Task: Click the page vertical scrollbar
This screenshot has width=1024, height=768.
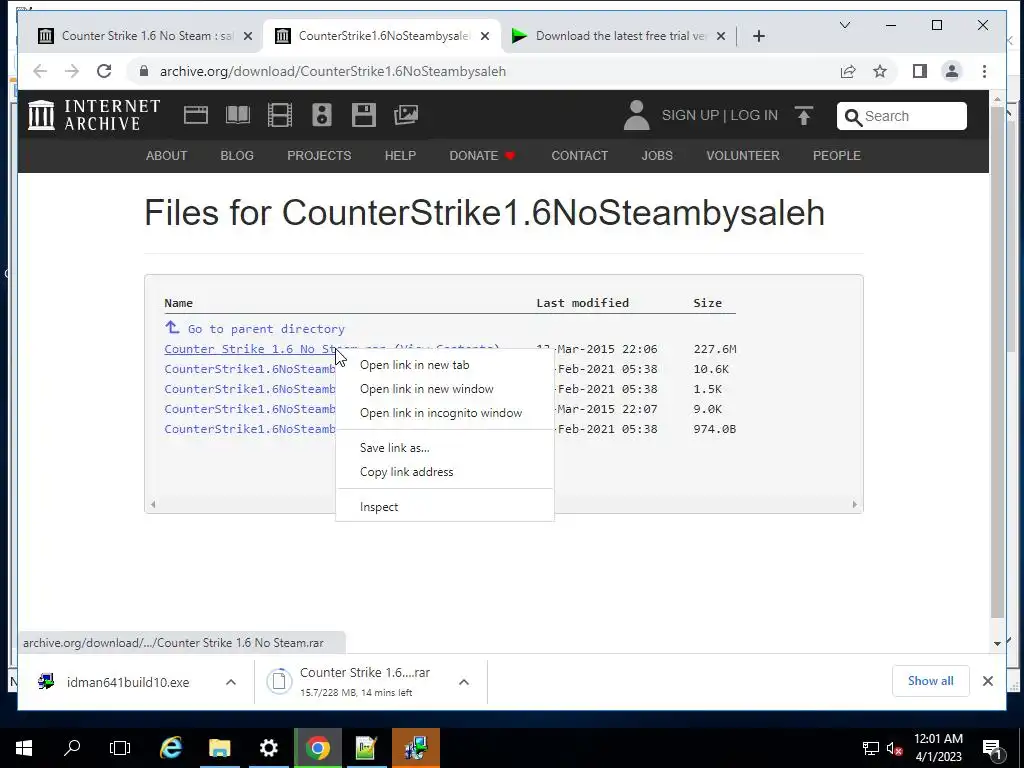Action: coord(997,362)
